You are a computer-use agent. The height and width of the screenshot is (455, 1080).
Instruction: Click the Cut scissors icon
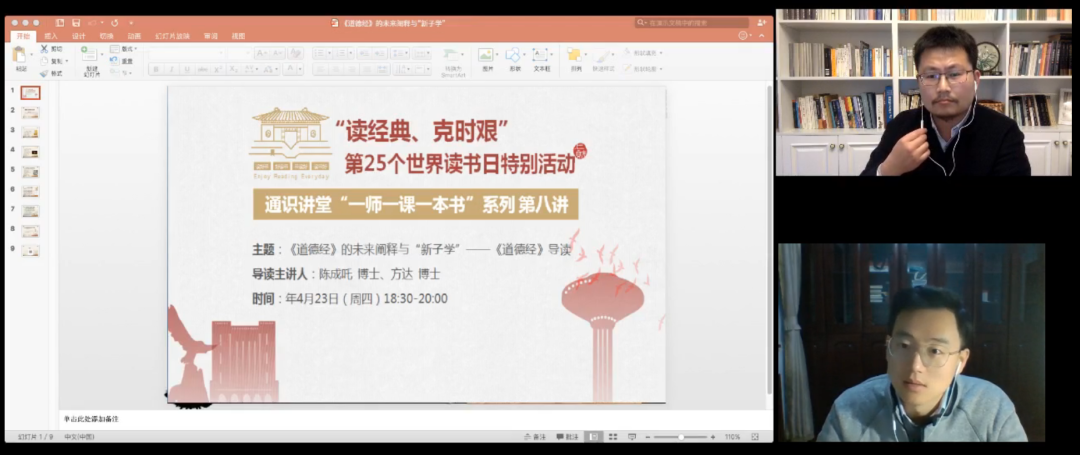pos(43,49)
